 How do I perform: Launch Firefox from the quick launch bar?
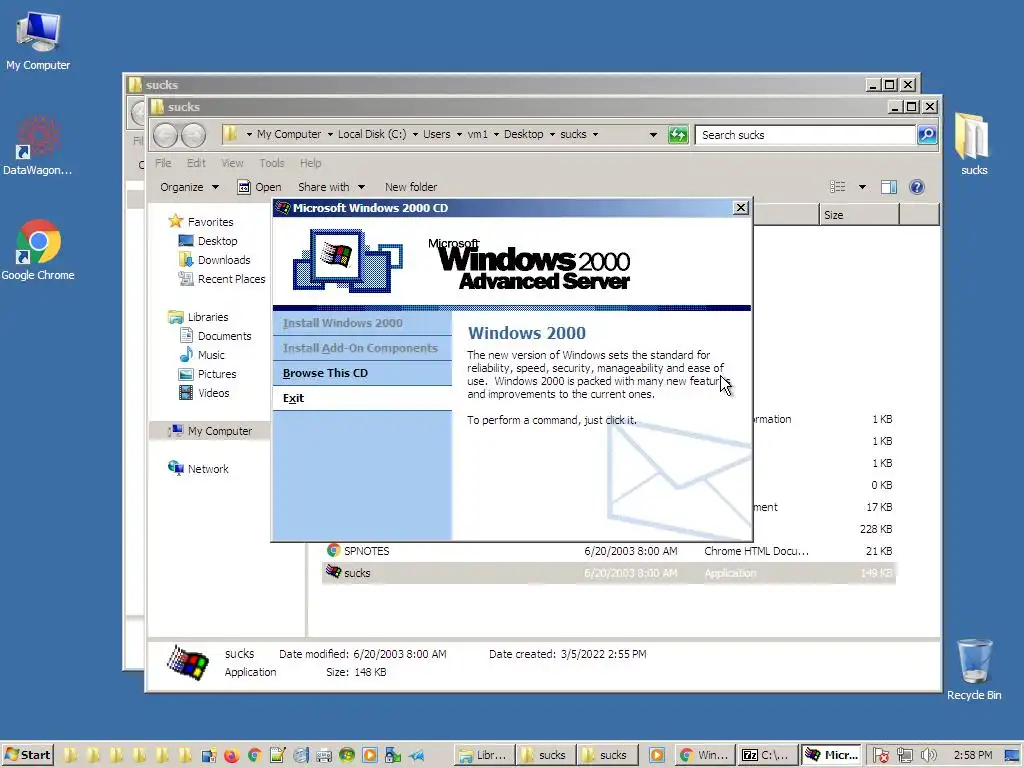tap(231, 756)
